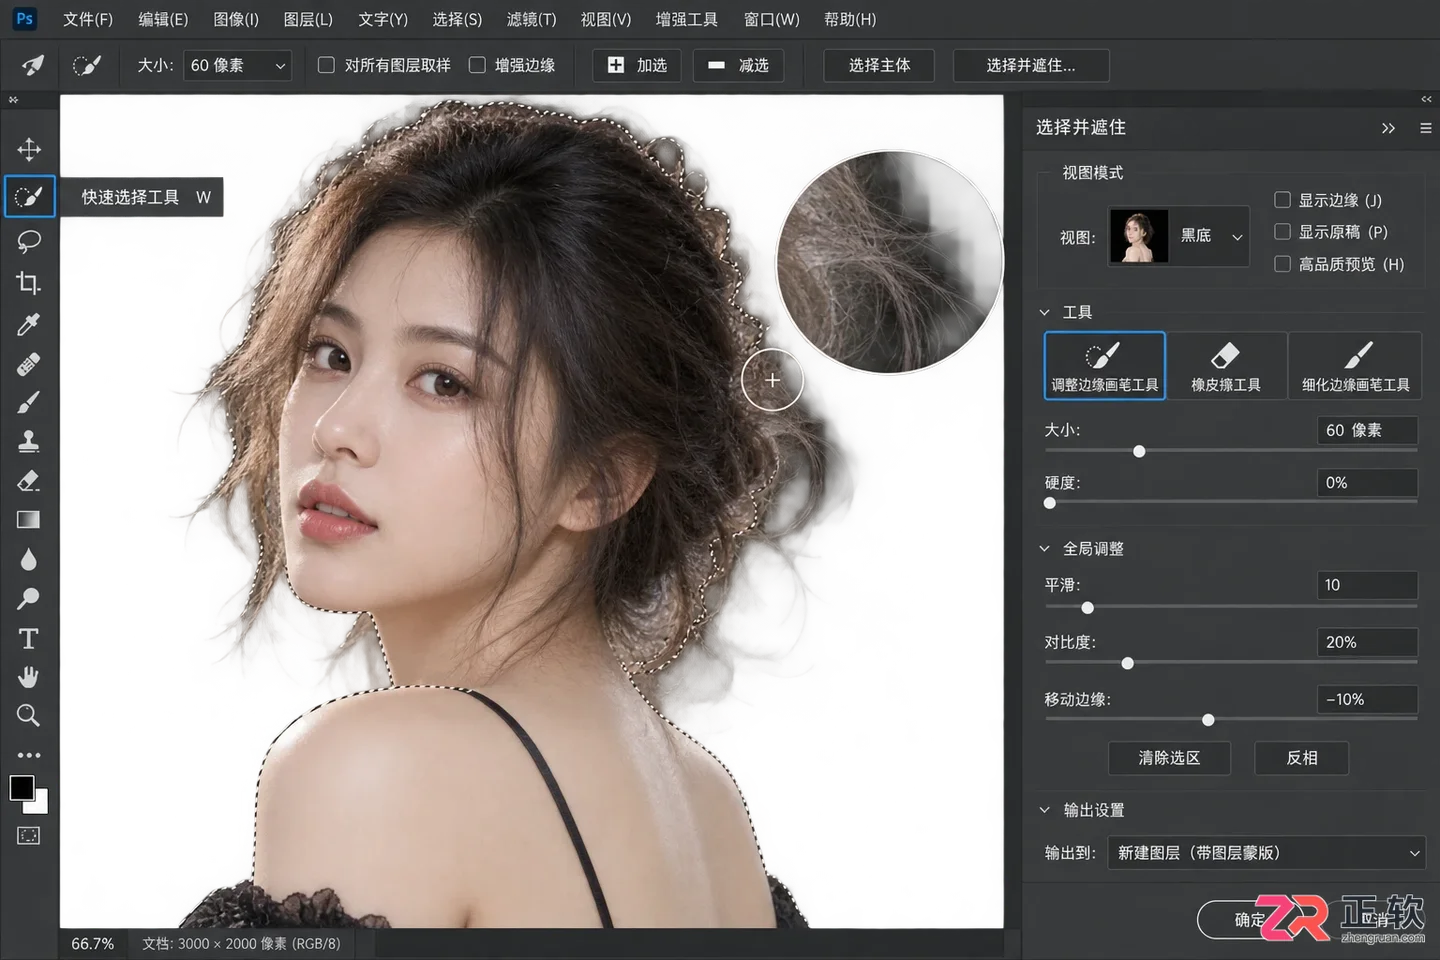This screenshot has width=1440, height=960.
Task: Choose 橡皮擦工具 in the panel
Action: point(1226,366)
